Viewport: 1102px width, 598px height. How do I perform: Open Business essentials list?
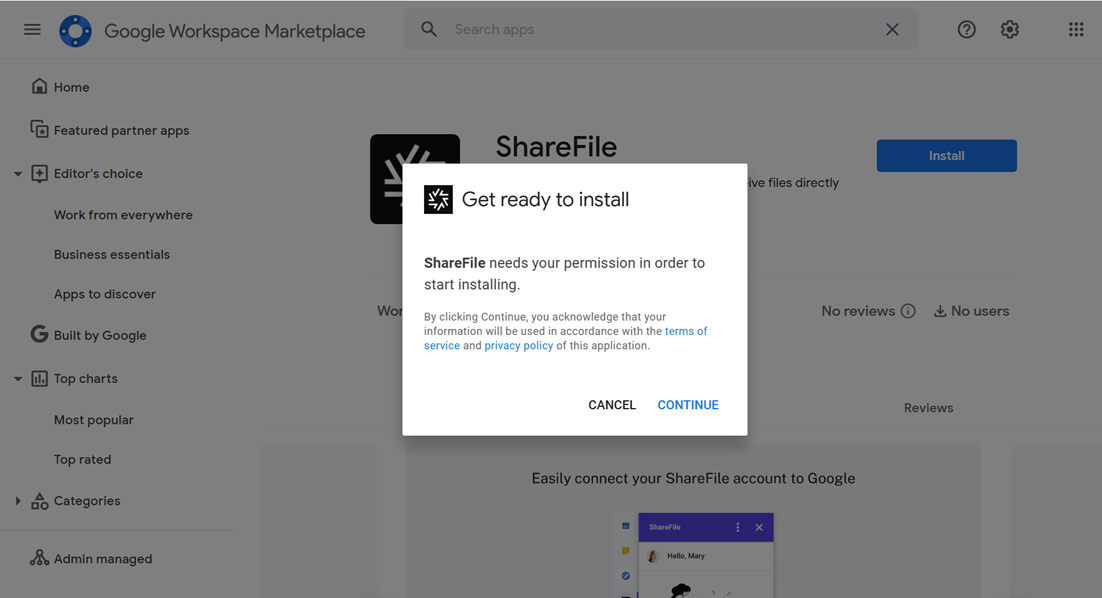click(112, 254)
